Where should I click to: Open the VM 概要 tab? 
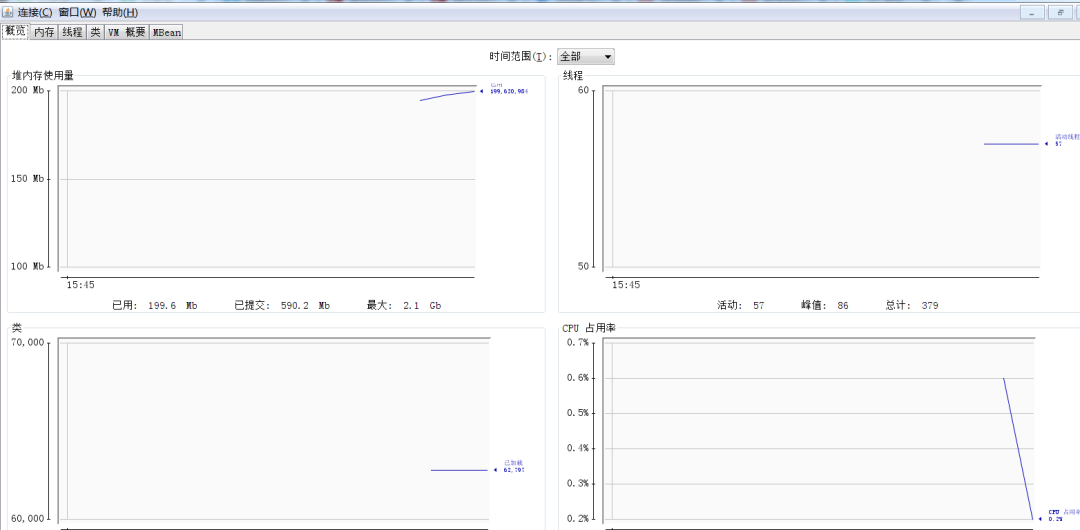click(127, 32)
